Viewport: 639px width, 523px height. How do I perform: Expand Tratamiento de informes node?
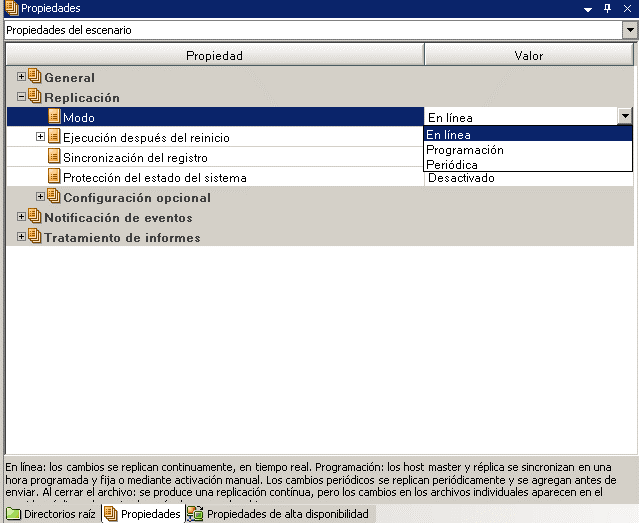point(21,236)
